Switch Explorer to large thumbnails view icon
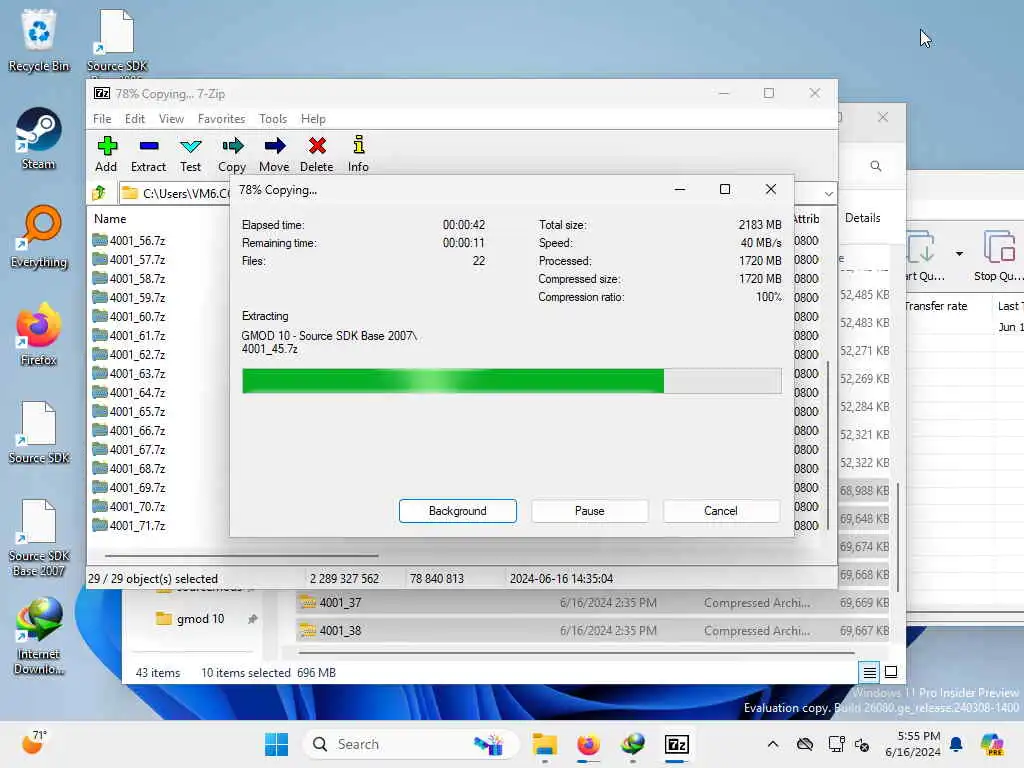 (x=891, y=672)
